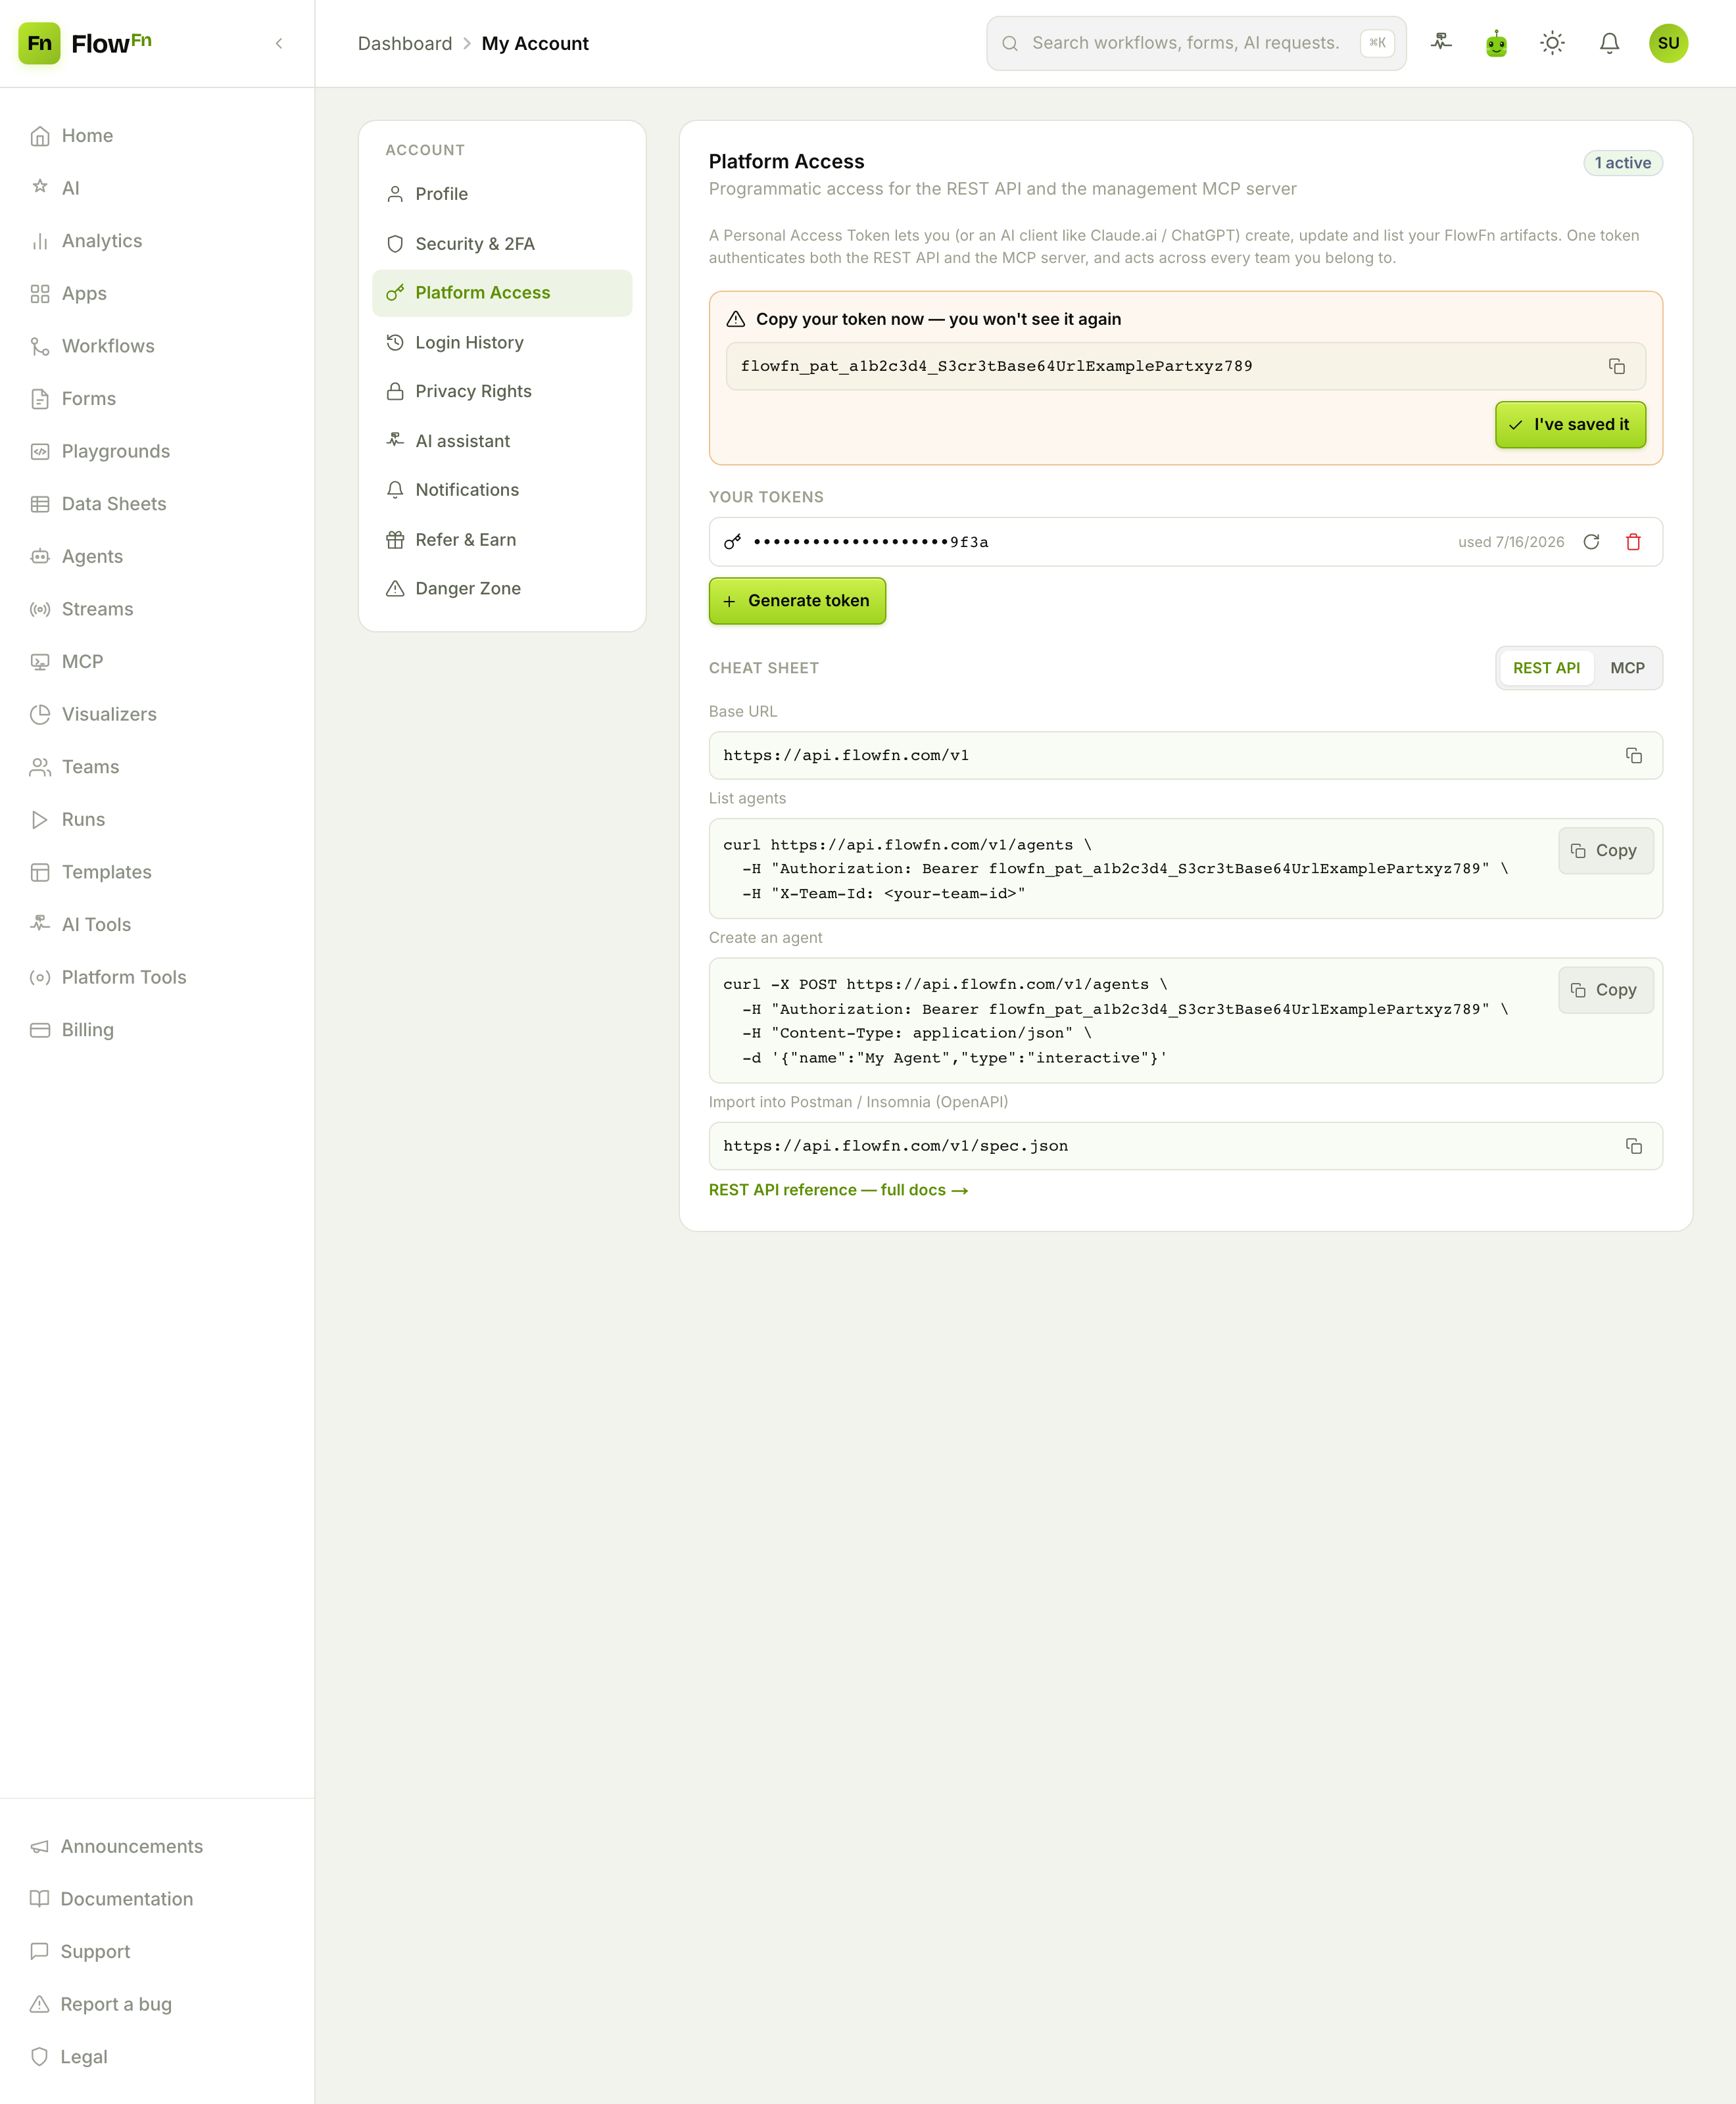Image resolution: width=1736 pixels, height=2104 pixels.
Task: Click the Data Sheets icon
Action: (40, 504)
